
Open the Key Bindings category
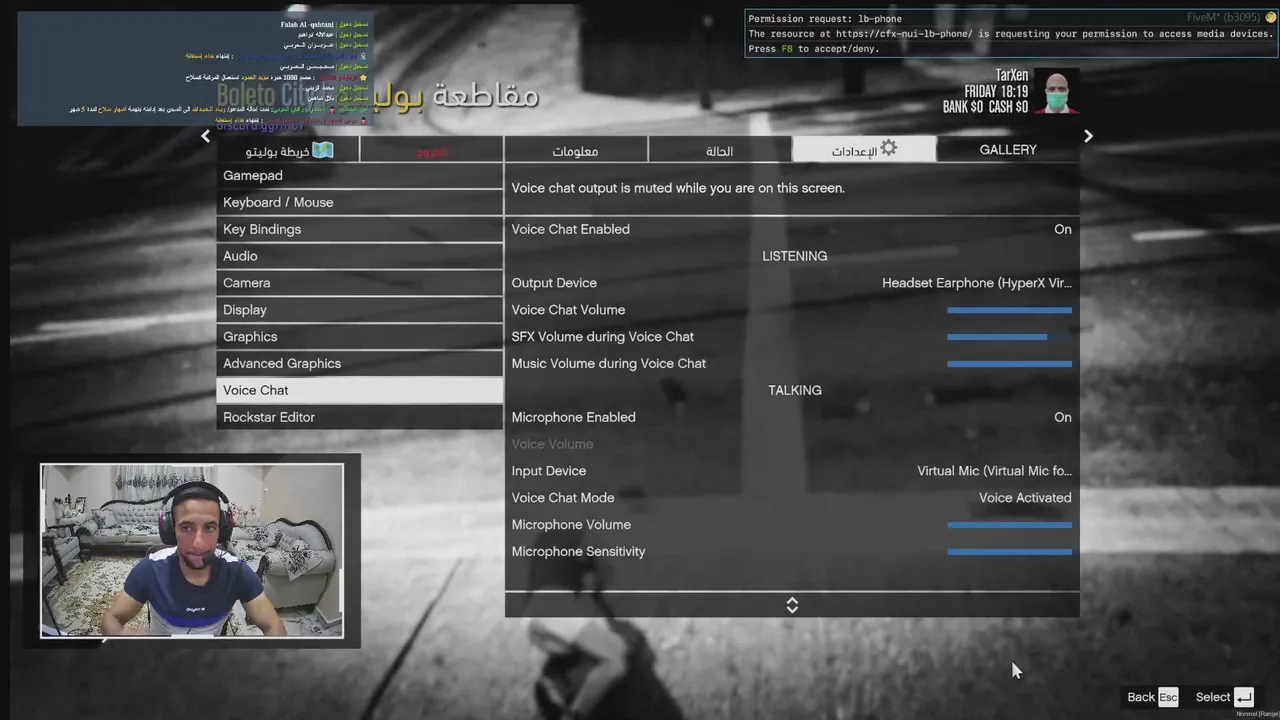pos(359,229)
